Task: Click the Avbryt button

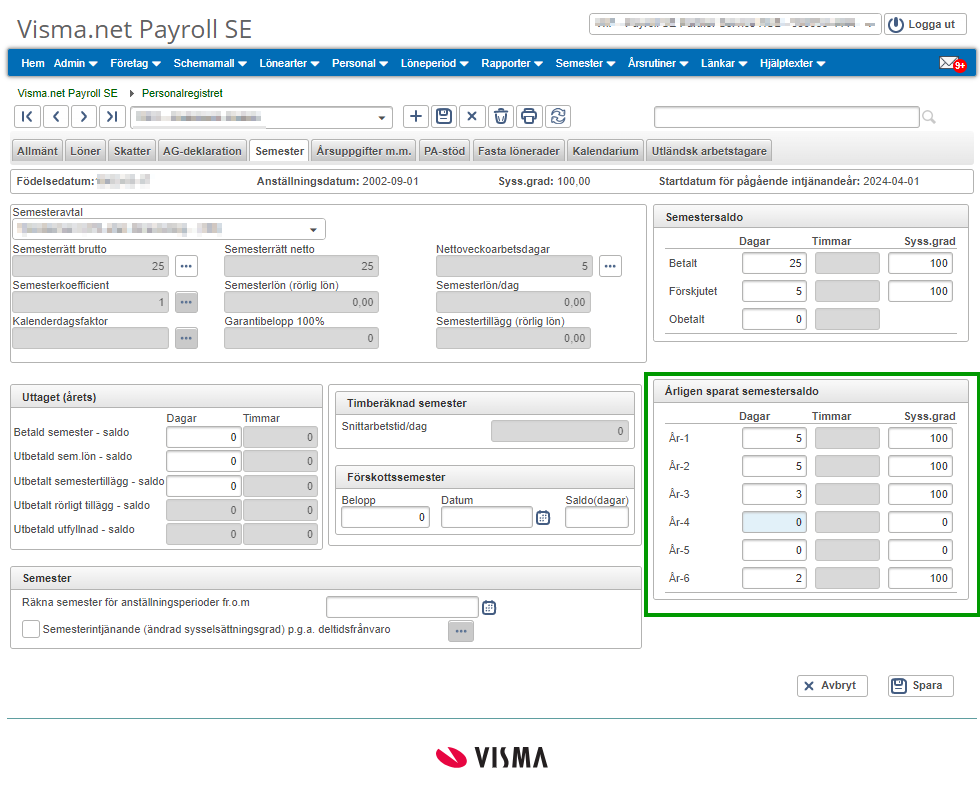Action: point(832,686)
